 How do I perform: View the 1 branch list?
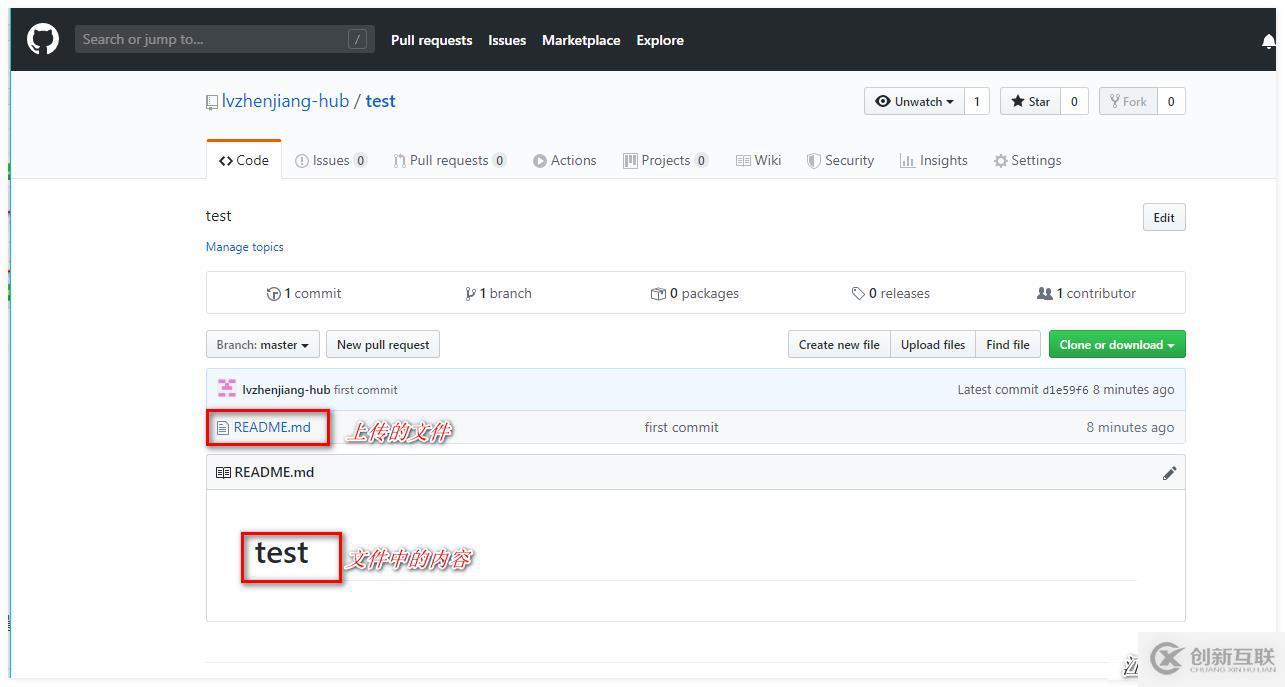499,293
